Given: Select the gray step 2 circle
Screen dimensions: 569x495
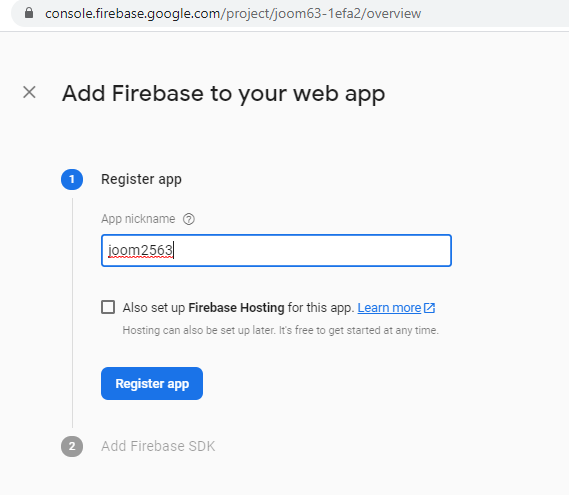Looking at the screenshot, I should click(x=72, y=446).
